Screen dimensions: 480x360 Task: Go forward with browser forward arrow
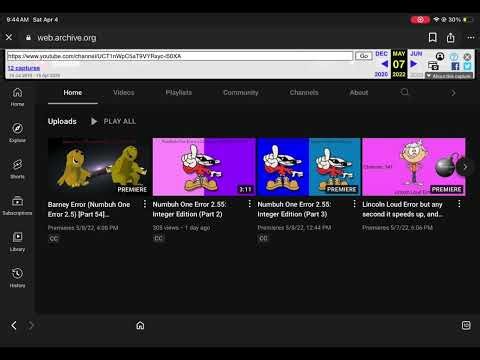(31, 325)
